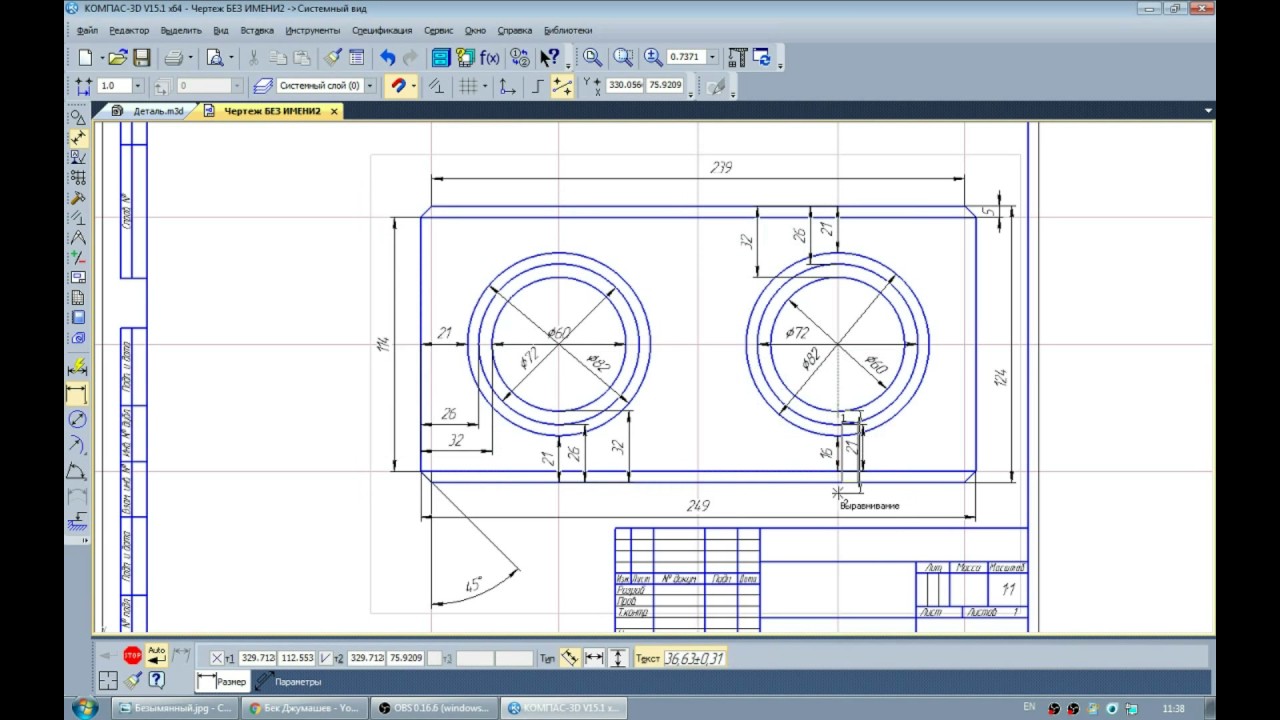The width and height of the screenshot is (1280, 720).
Task: Click the red STOP command button
Action: tap(132, 656)
